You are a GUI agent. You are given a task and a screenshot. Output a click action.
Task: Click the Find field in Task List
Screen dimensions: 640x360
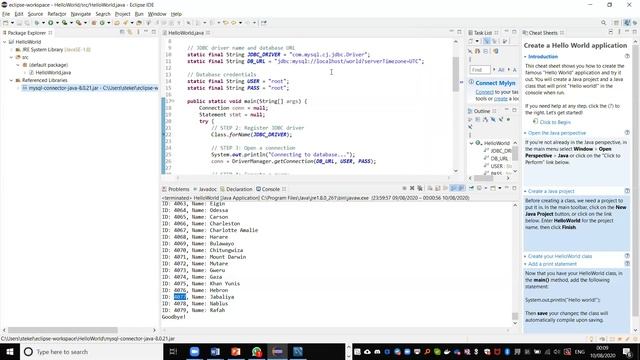click(x=480, y=70)
